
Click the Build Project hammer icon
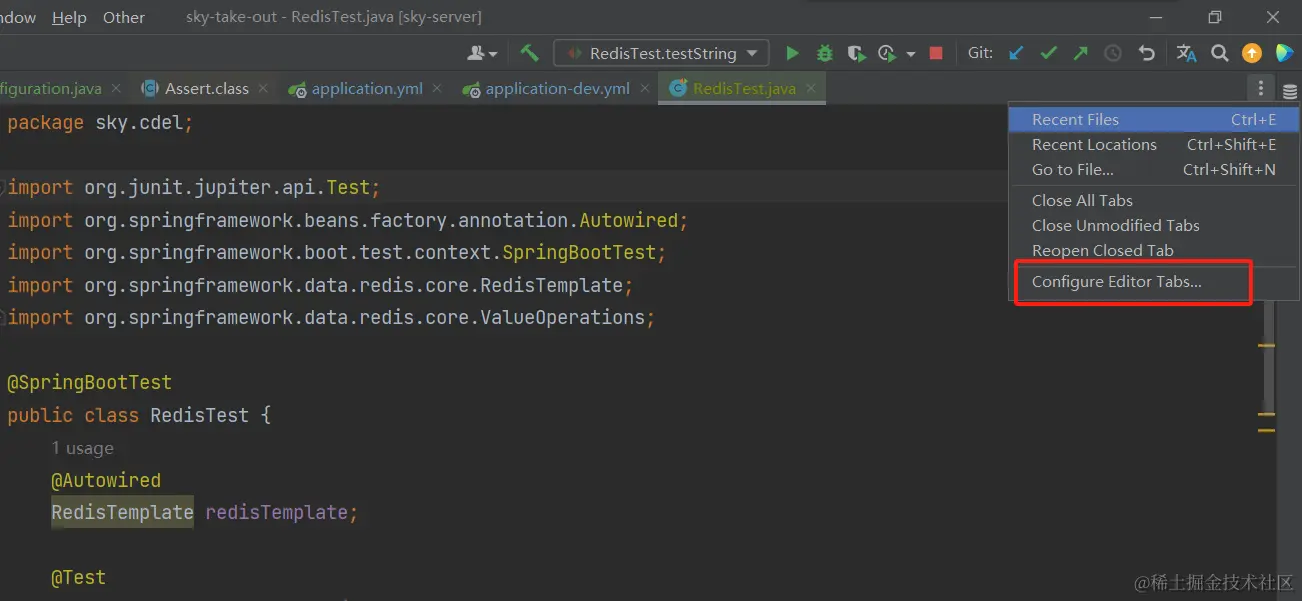click(x=529, y=53)
